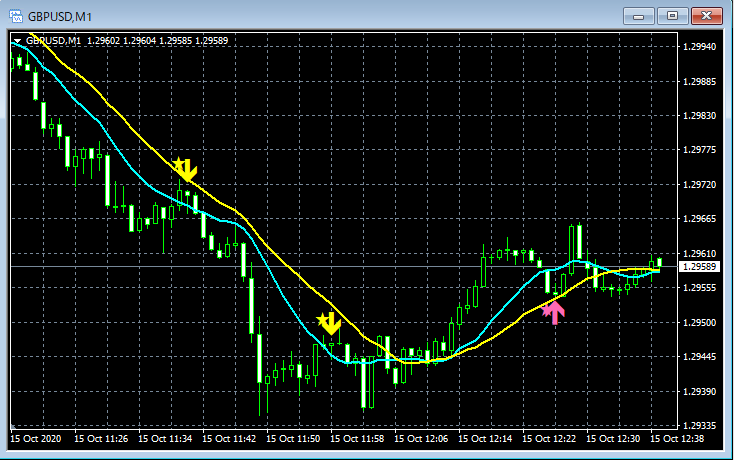
Task: Click the 15 Oct 11:50 time label
Action: point(293,439)
